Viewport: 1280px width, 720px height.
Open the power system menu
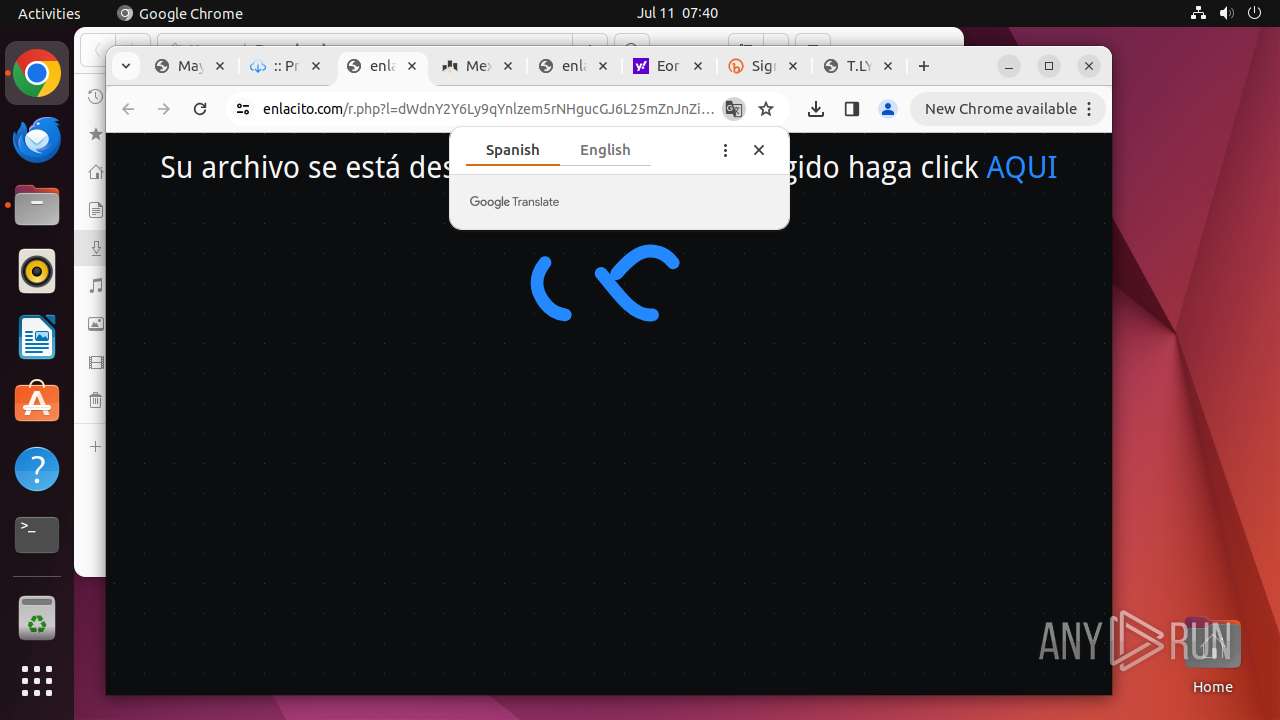(1256, 13)
